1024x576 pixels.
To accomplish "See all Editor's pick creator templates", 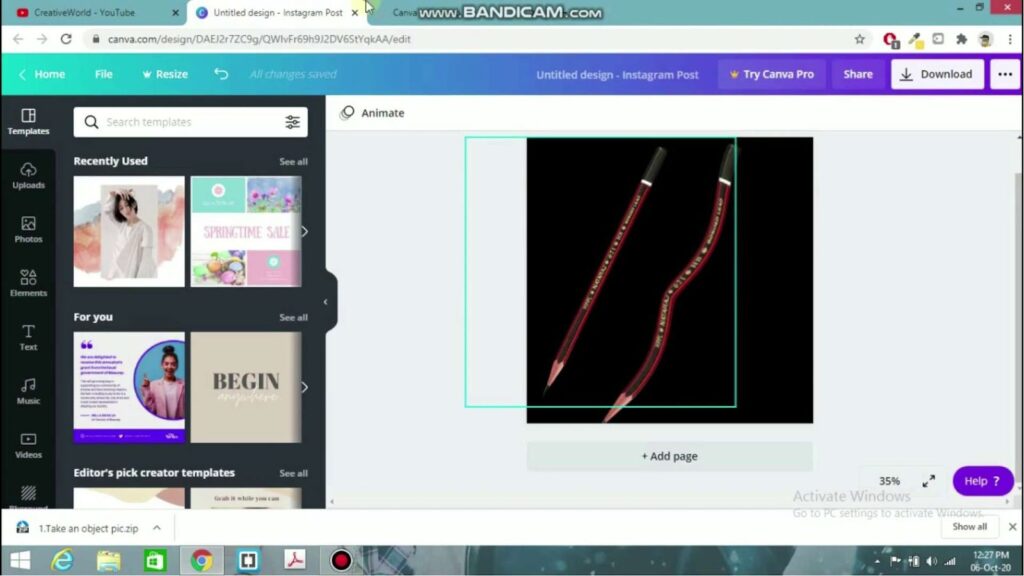I will tap(293, 473).
